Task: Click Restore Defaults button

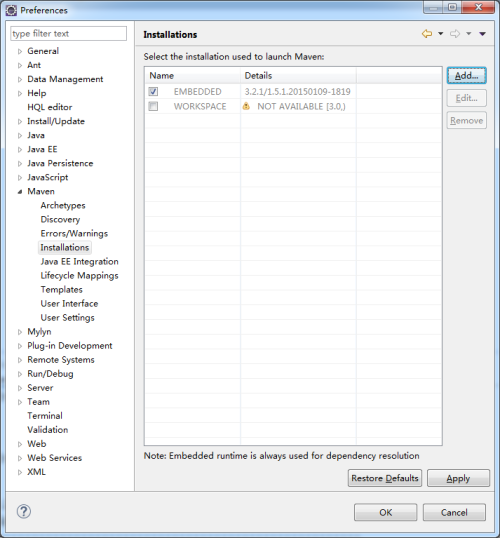Action: 385,478
